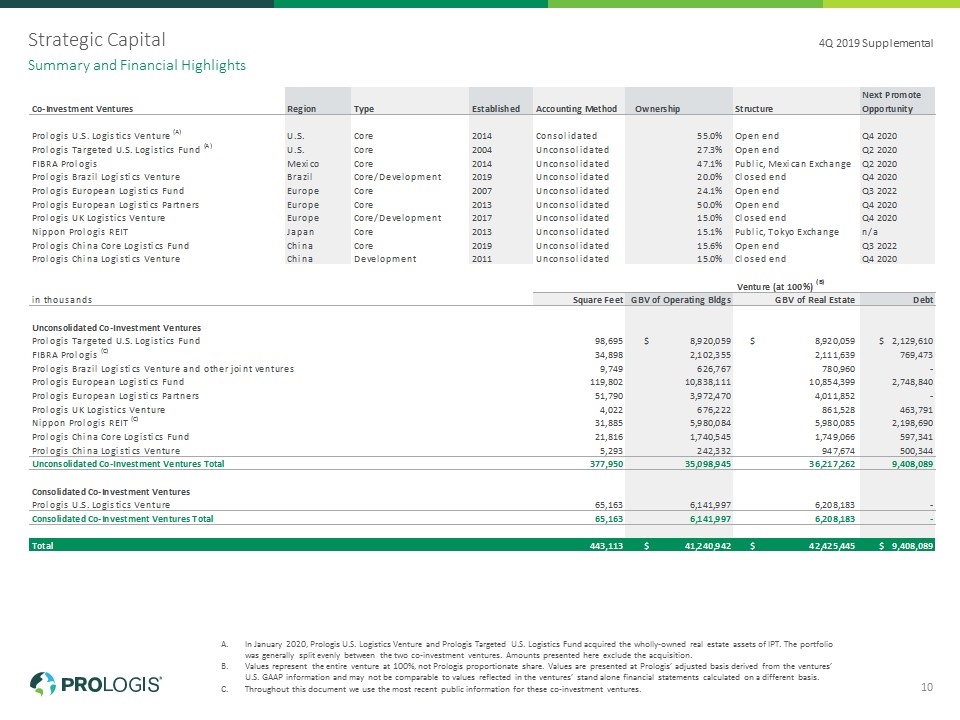
Task: Click the Square Feet column header
Action: 598,300
